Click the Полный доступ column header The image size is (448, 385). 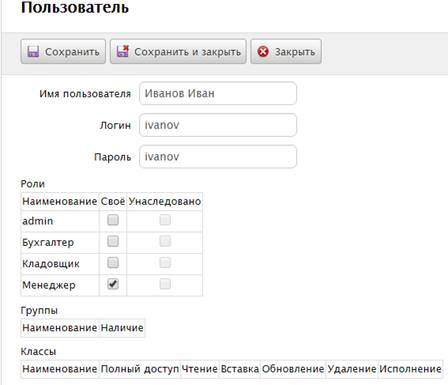point(140,369)
